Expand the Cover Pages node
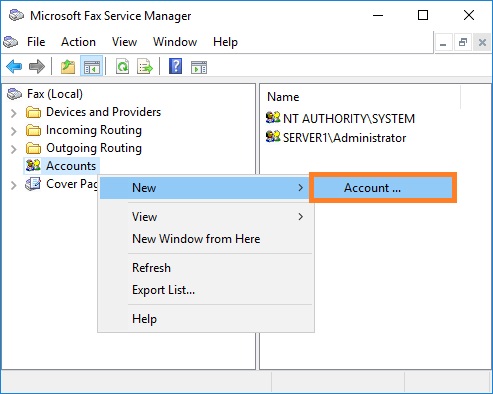Viewport: 493px width, 394px height. click(x=14, y=185)
